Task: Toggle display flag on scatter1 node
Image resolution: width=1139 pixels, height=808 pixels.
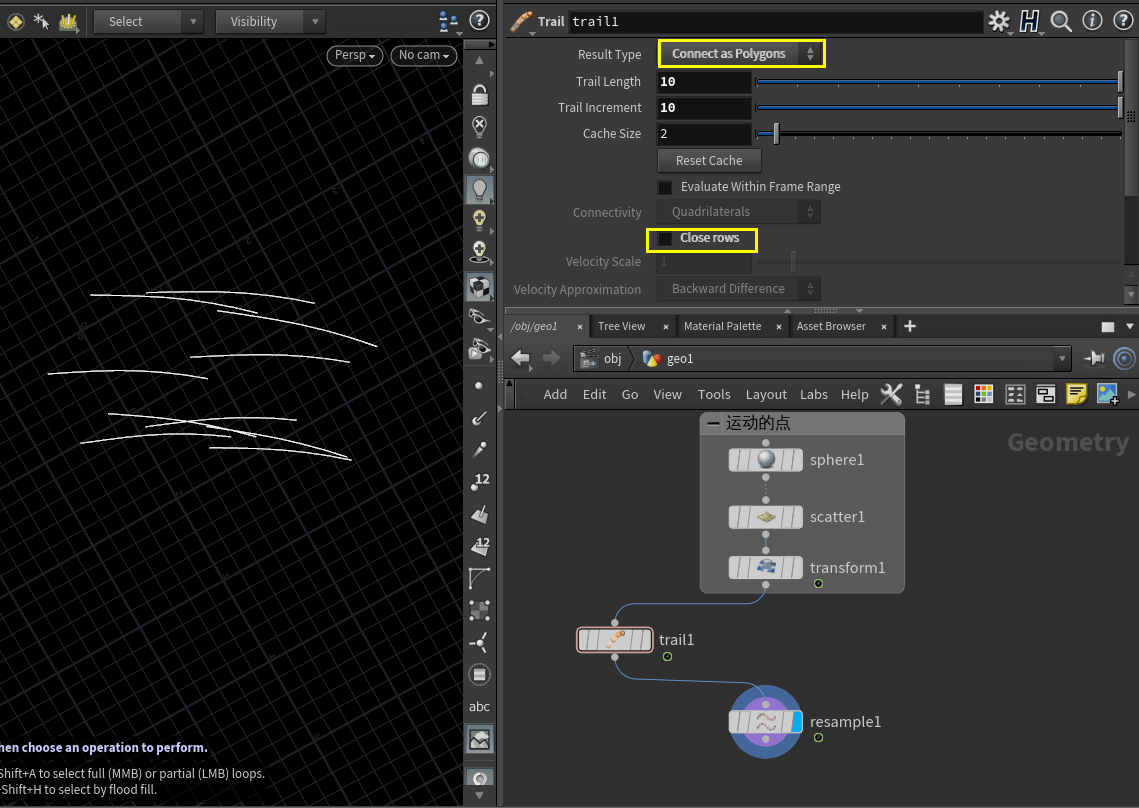Action: click(797, 517)
